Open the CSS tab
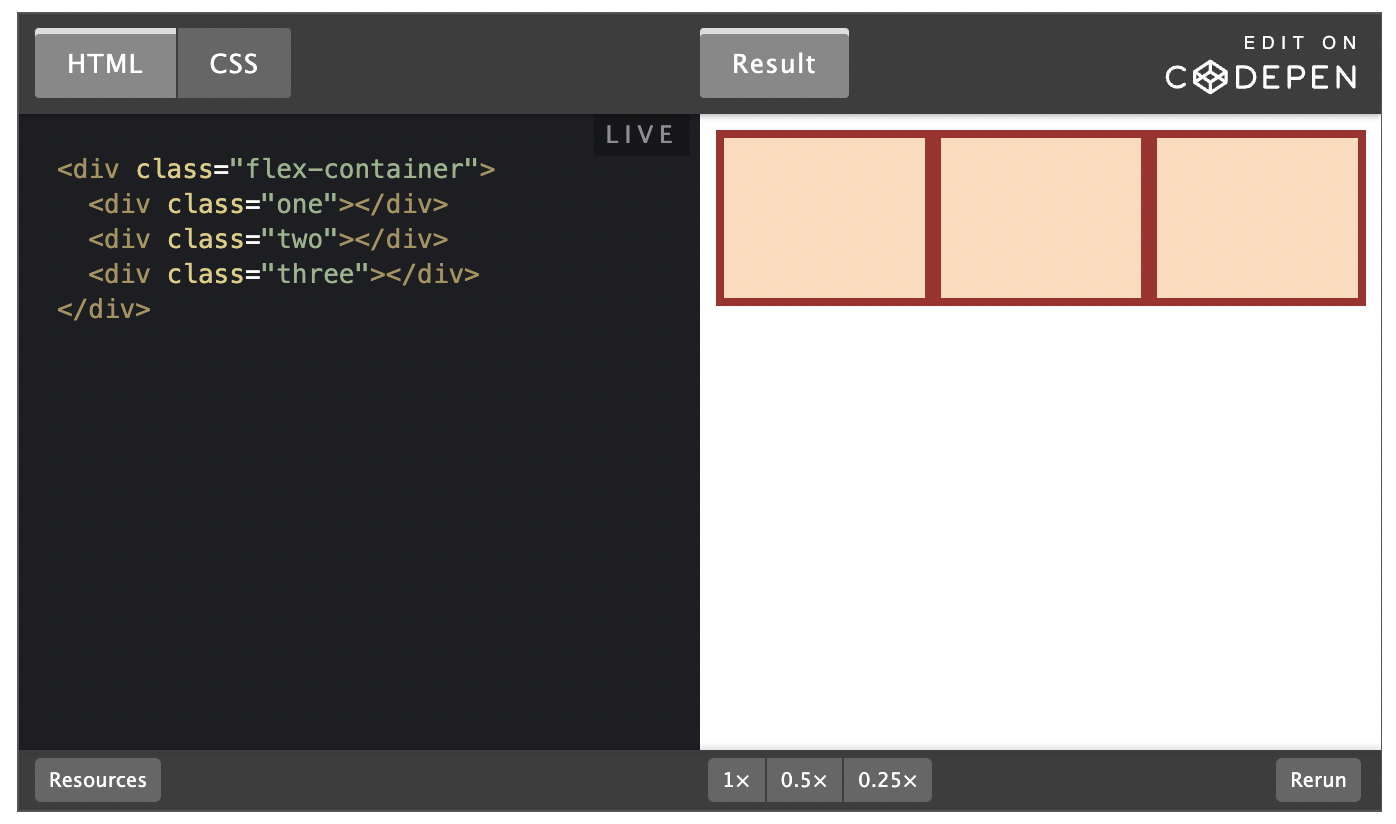The height and width of the screenshot is (824, 1396). pyautogui.click(x=234, y=64)
